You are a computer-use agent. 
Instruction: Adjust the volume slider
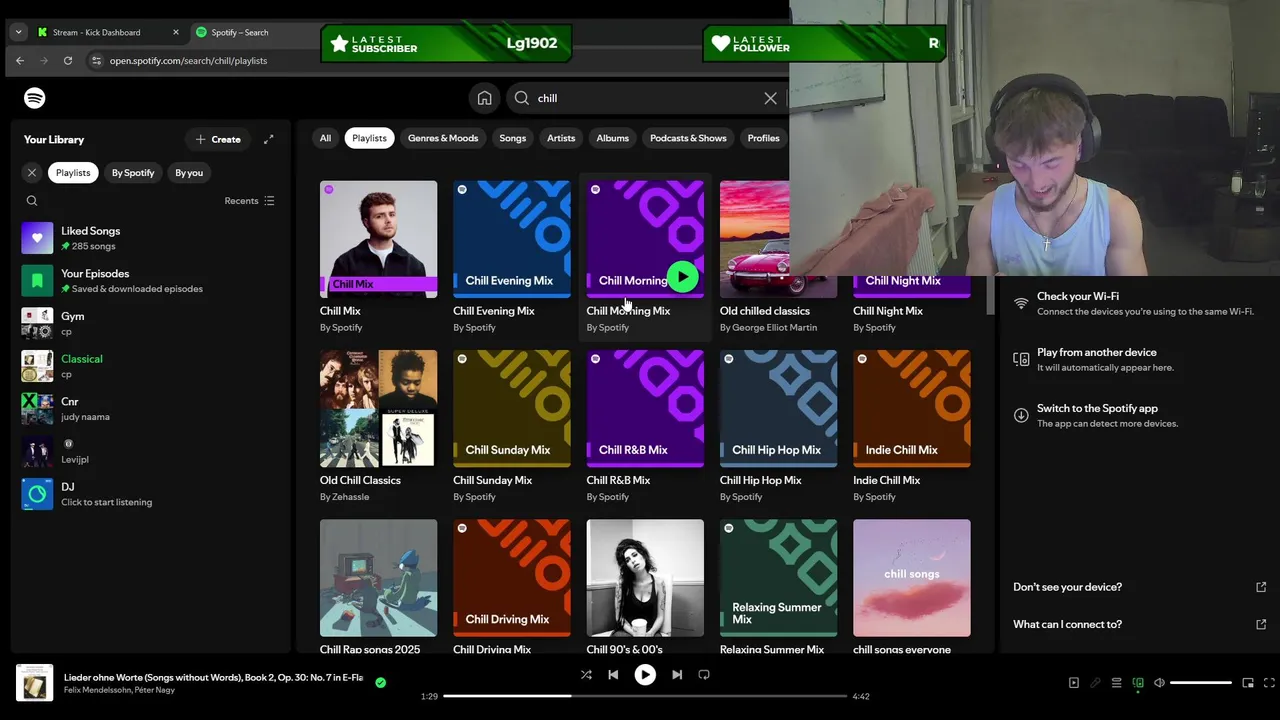tap(1201, 683)
